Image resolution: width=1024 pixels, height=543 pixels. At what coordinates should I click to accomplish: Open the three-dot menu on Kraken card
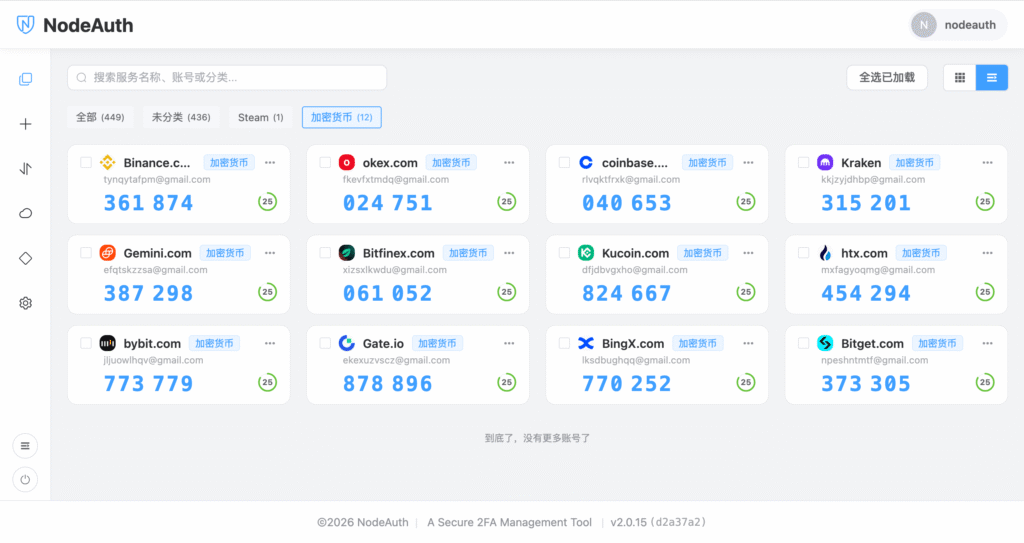(x=987, y=162)
